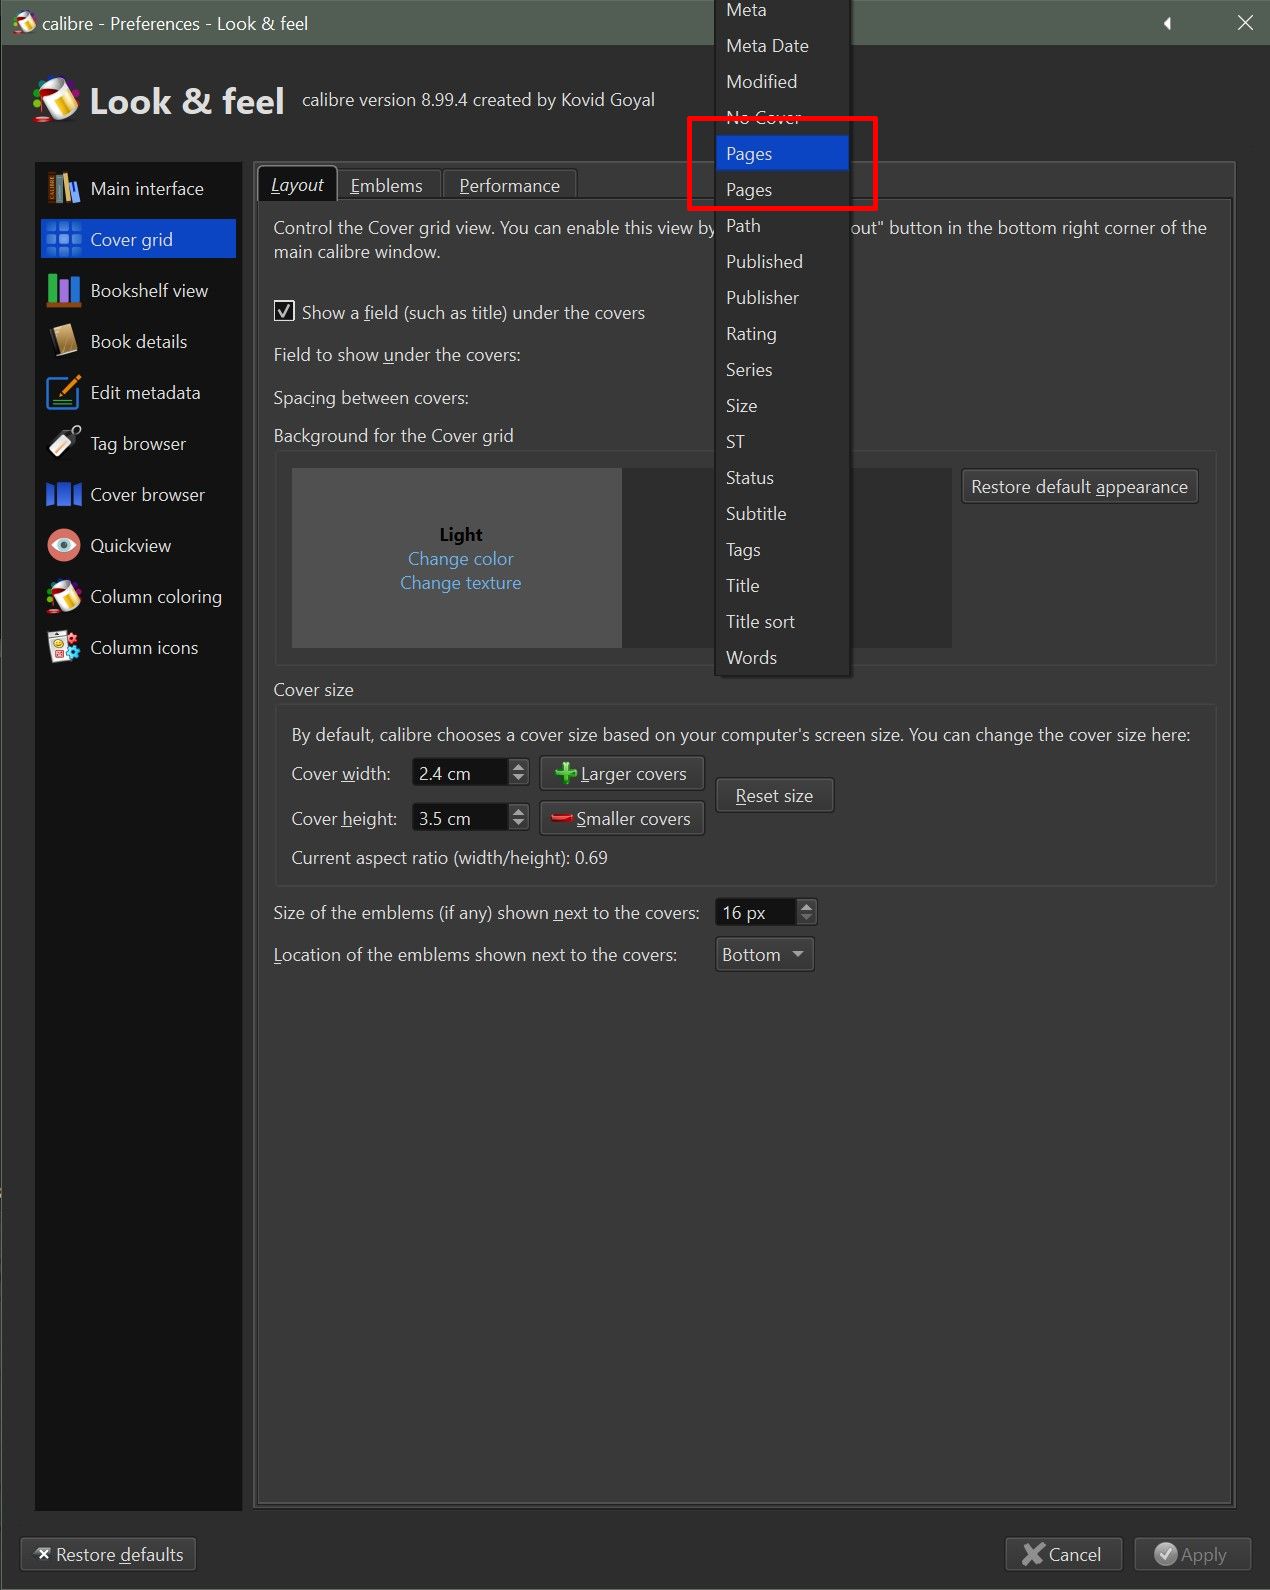
Task: Choose Status from the field list
Action: 782,478
